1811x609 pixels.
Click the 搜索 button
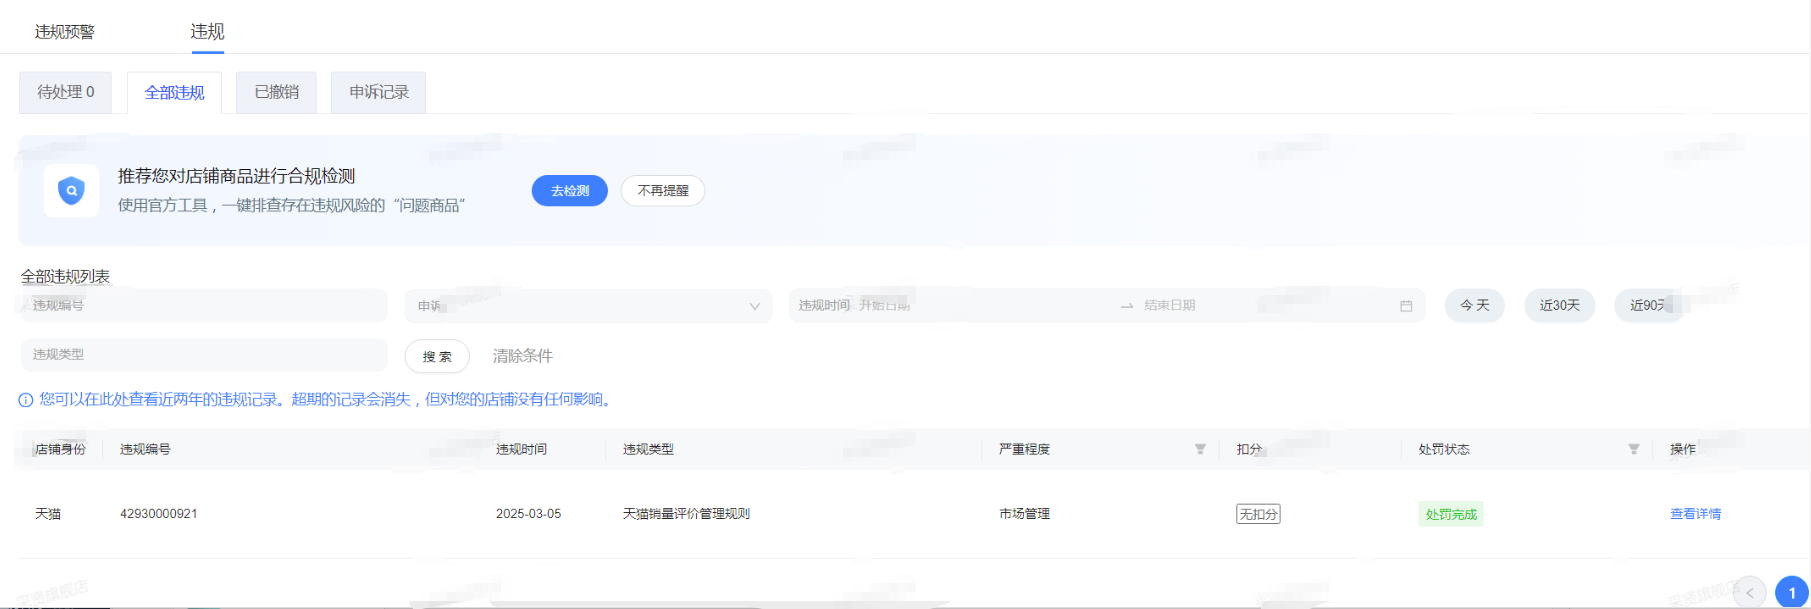(437, 356)
